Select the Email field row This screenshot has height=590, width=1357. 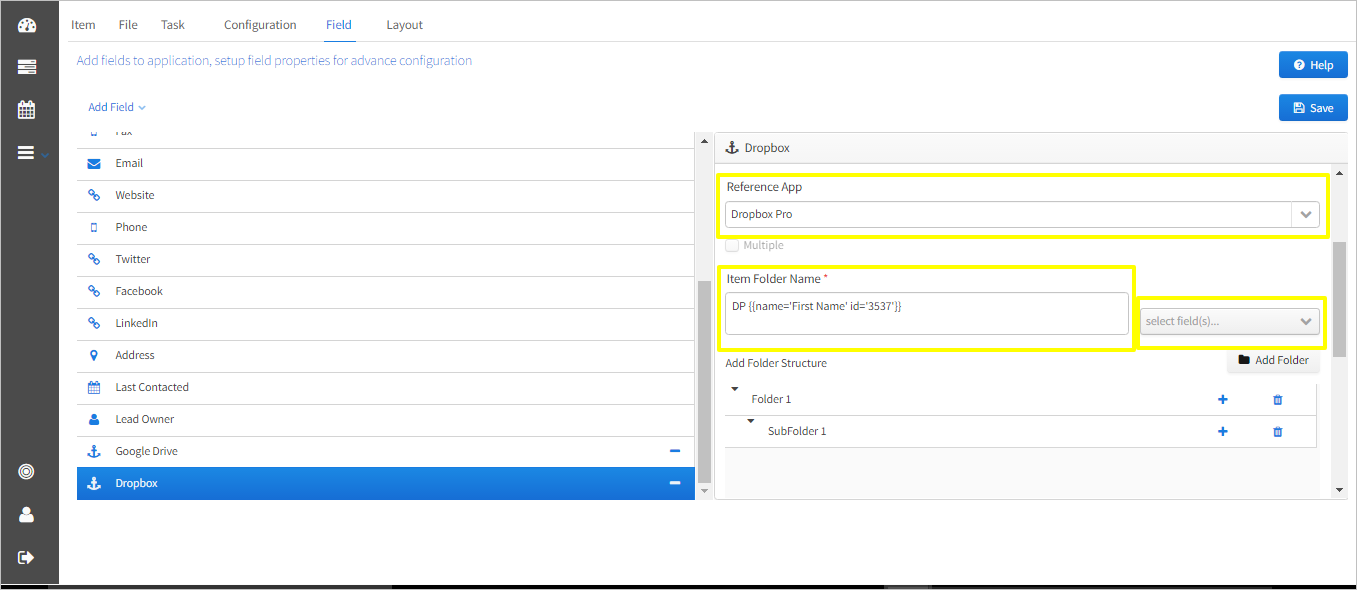point(386,163)
